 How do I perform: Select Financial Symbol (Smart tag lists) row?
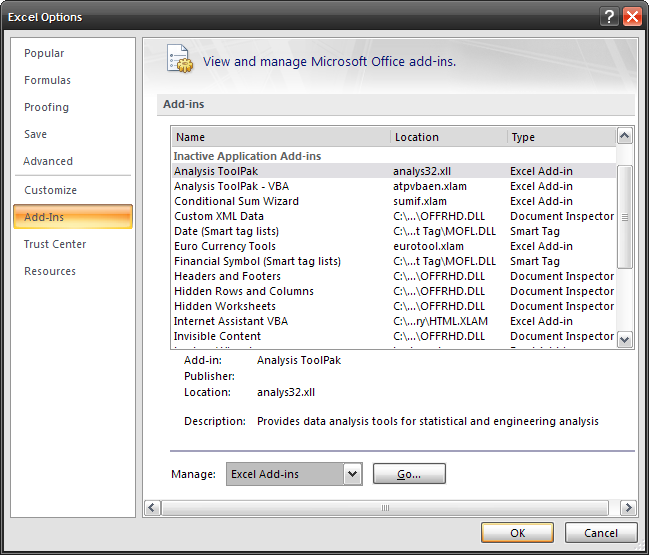click(394, 261)
